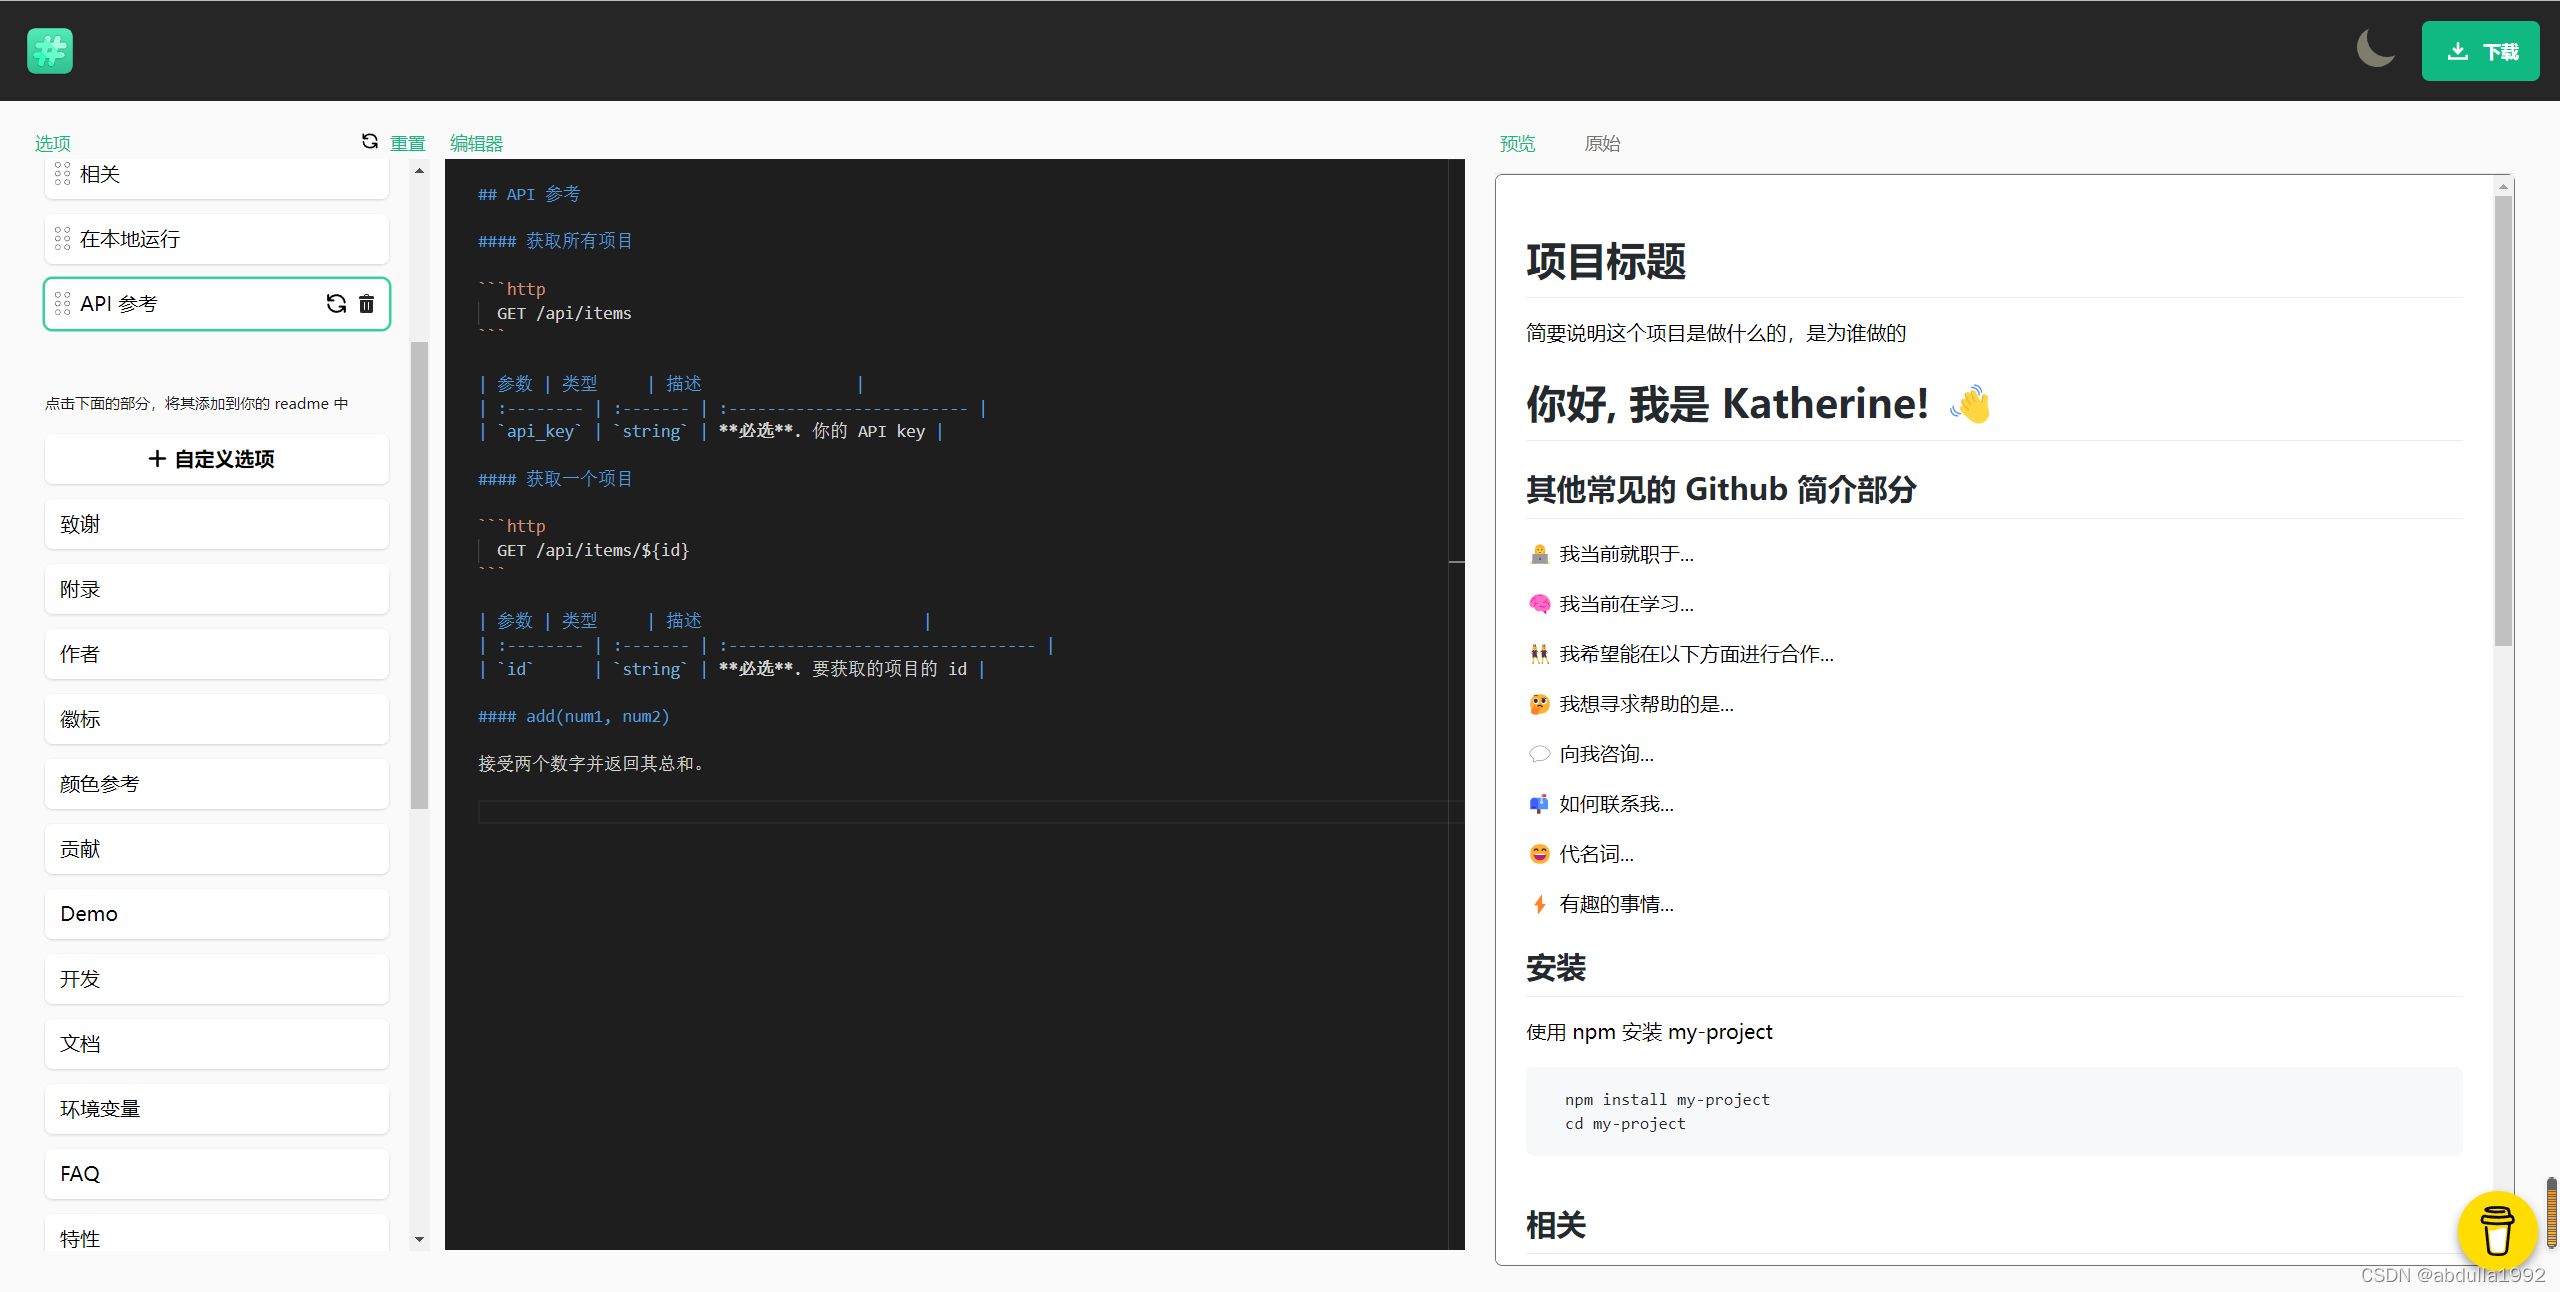
Task: Click the download button
Action: coord(2480,51)
